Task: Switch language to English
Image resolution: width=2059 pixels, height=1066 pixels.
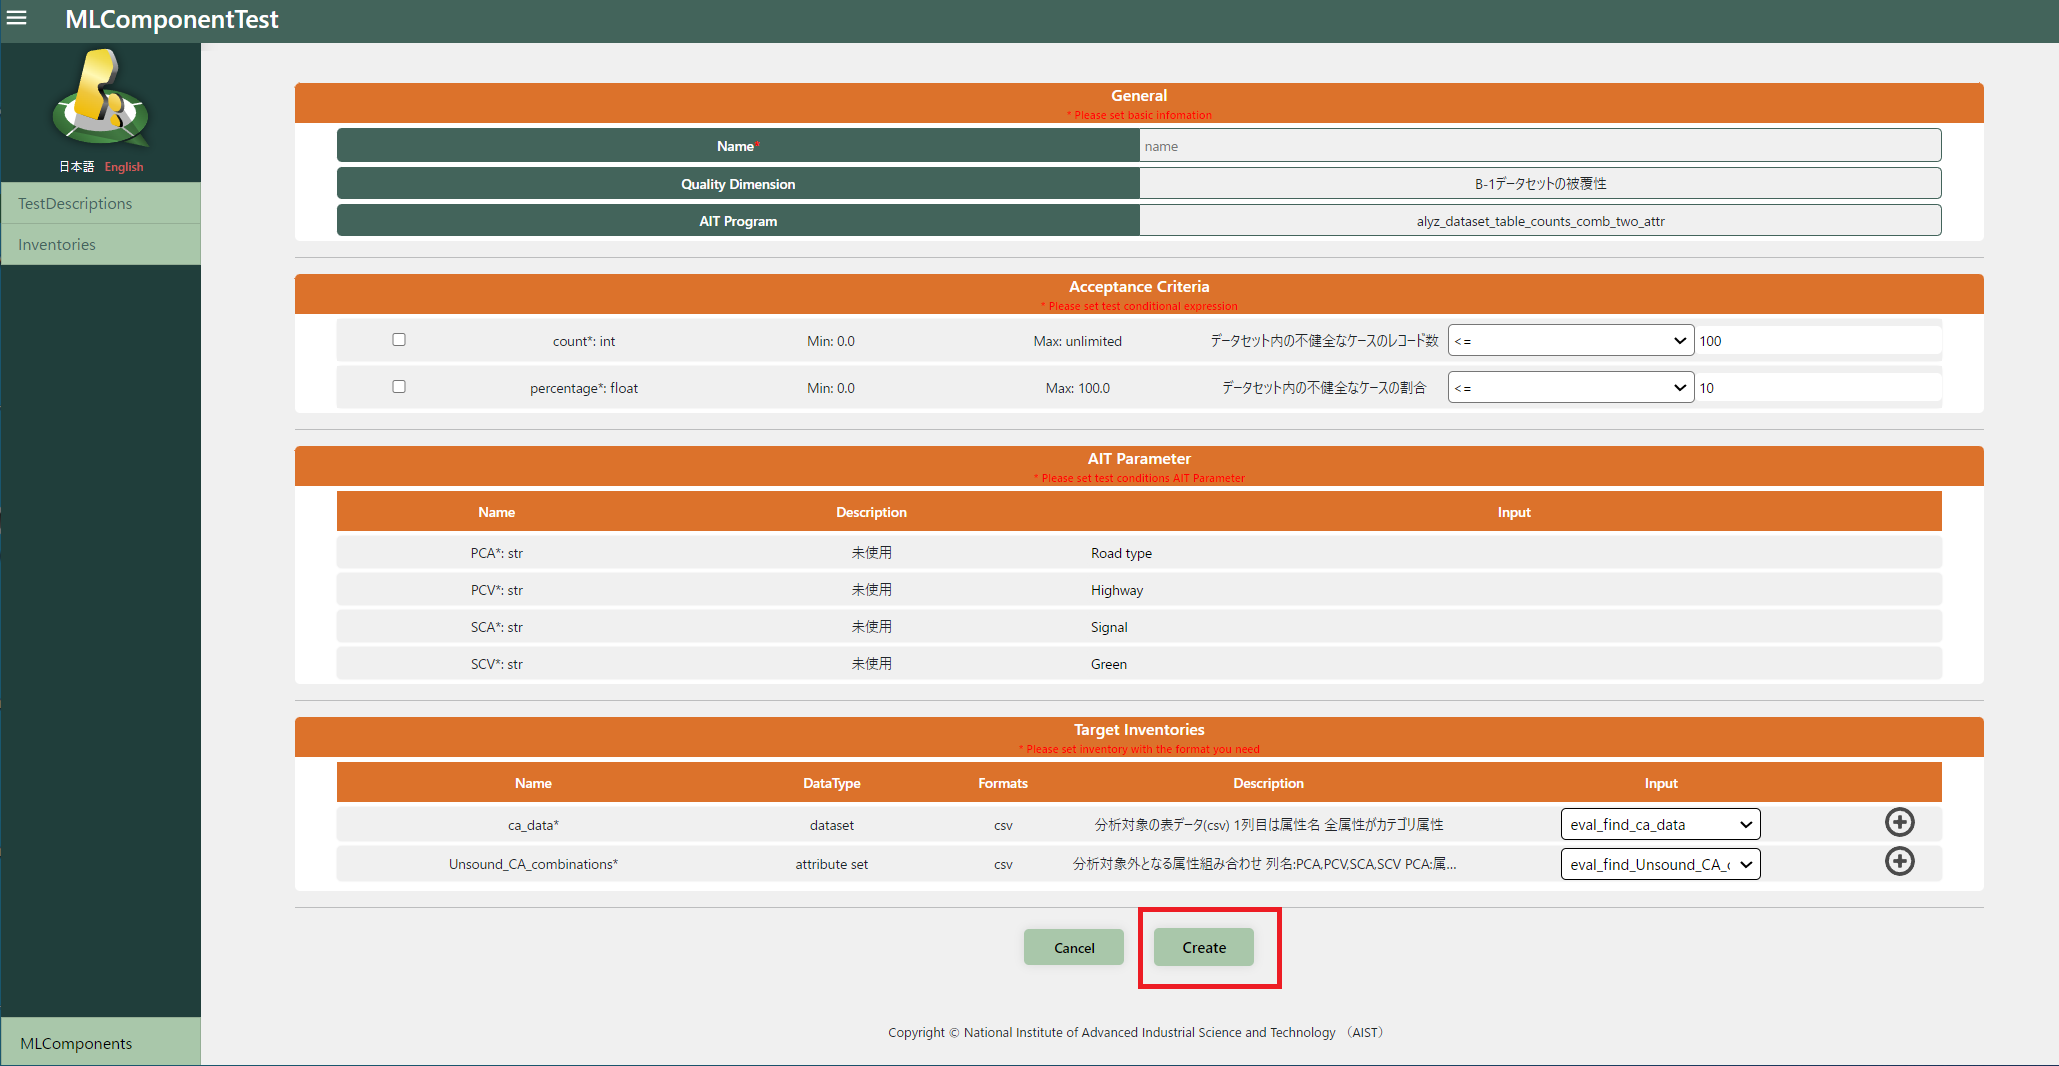Action: coord(124,167)
